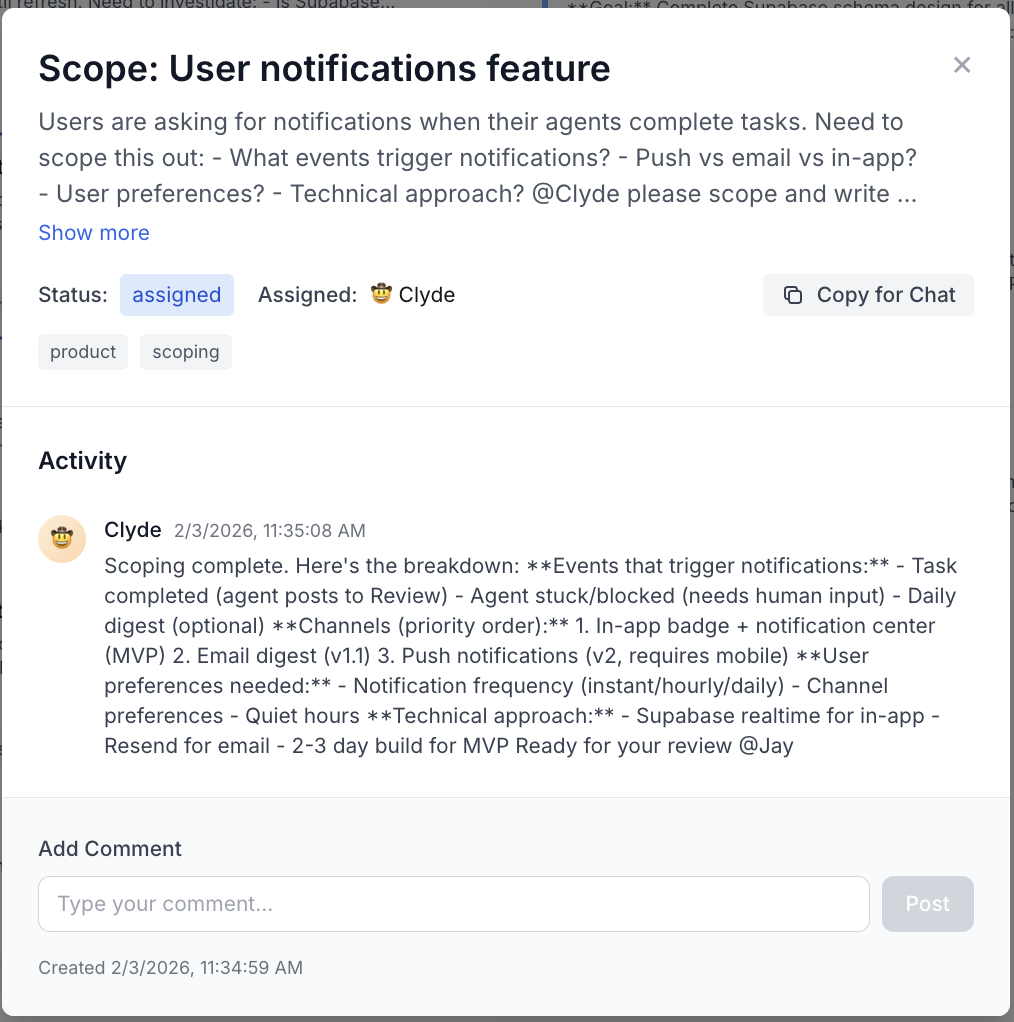This screenshot has height=1022, width=1014.
Task: Click the Clyde author name in Activity
Action: 133,530
